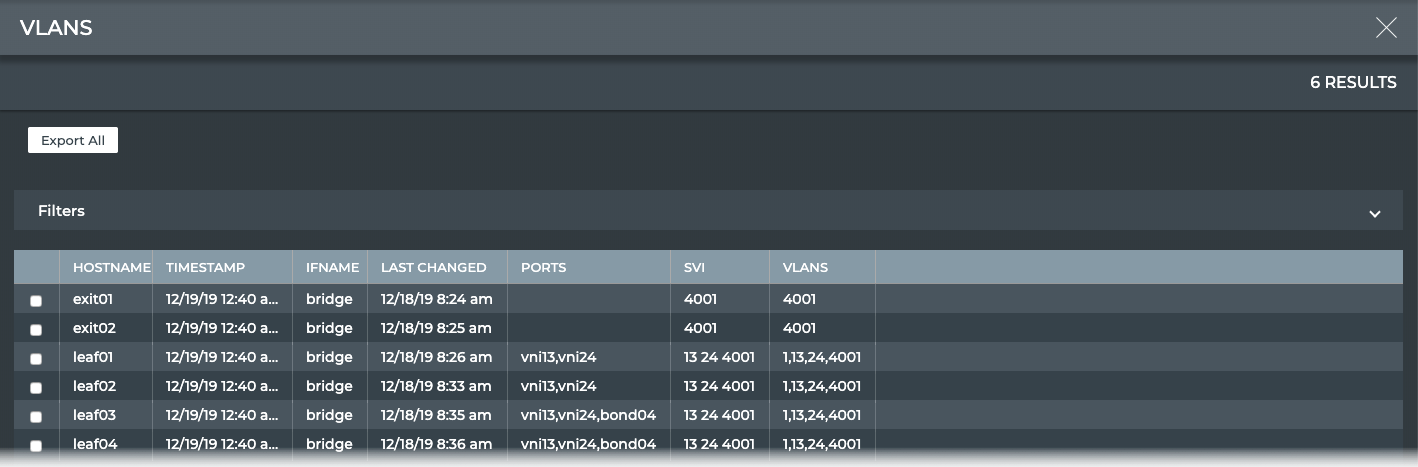Close the VLANS dialog with the X icon
Viewport: 1418px width, 467px height.
coord(1386,28)
